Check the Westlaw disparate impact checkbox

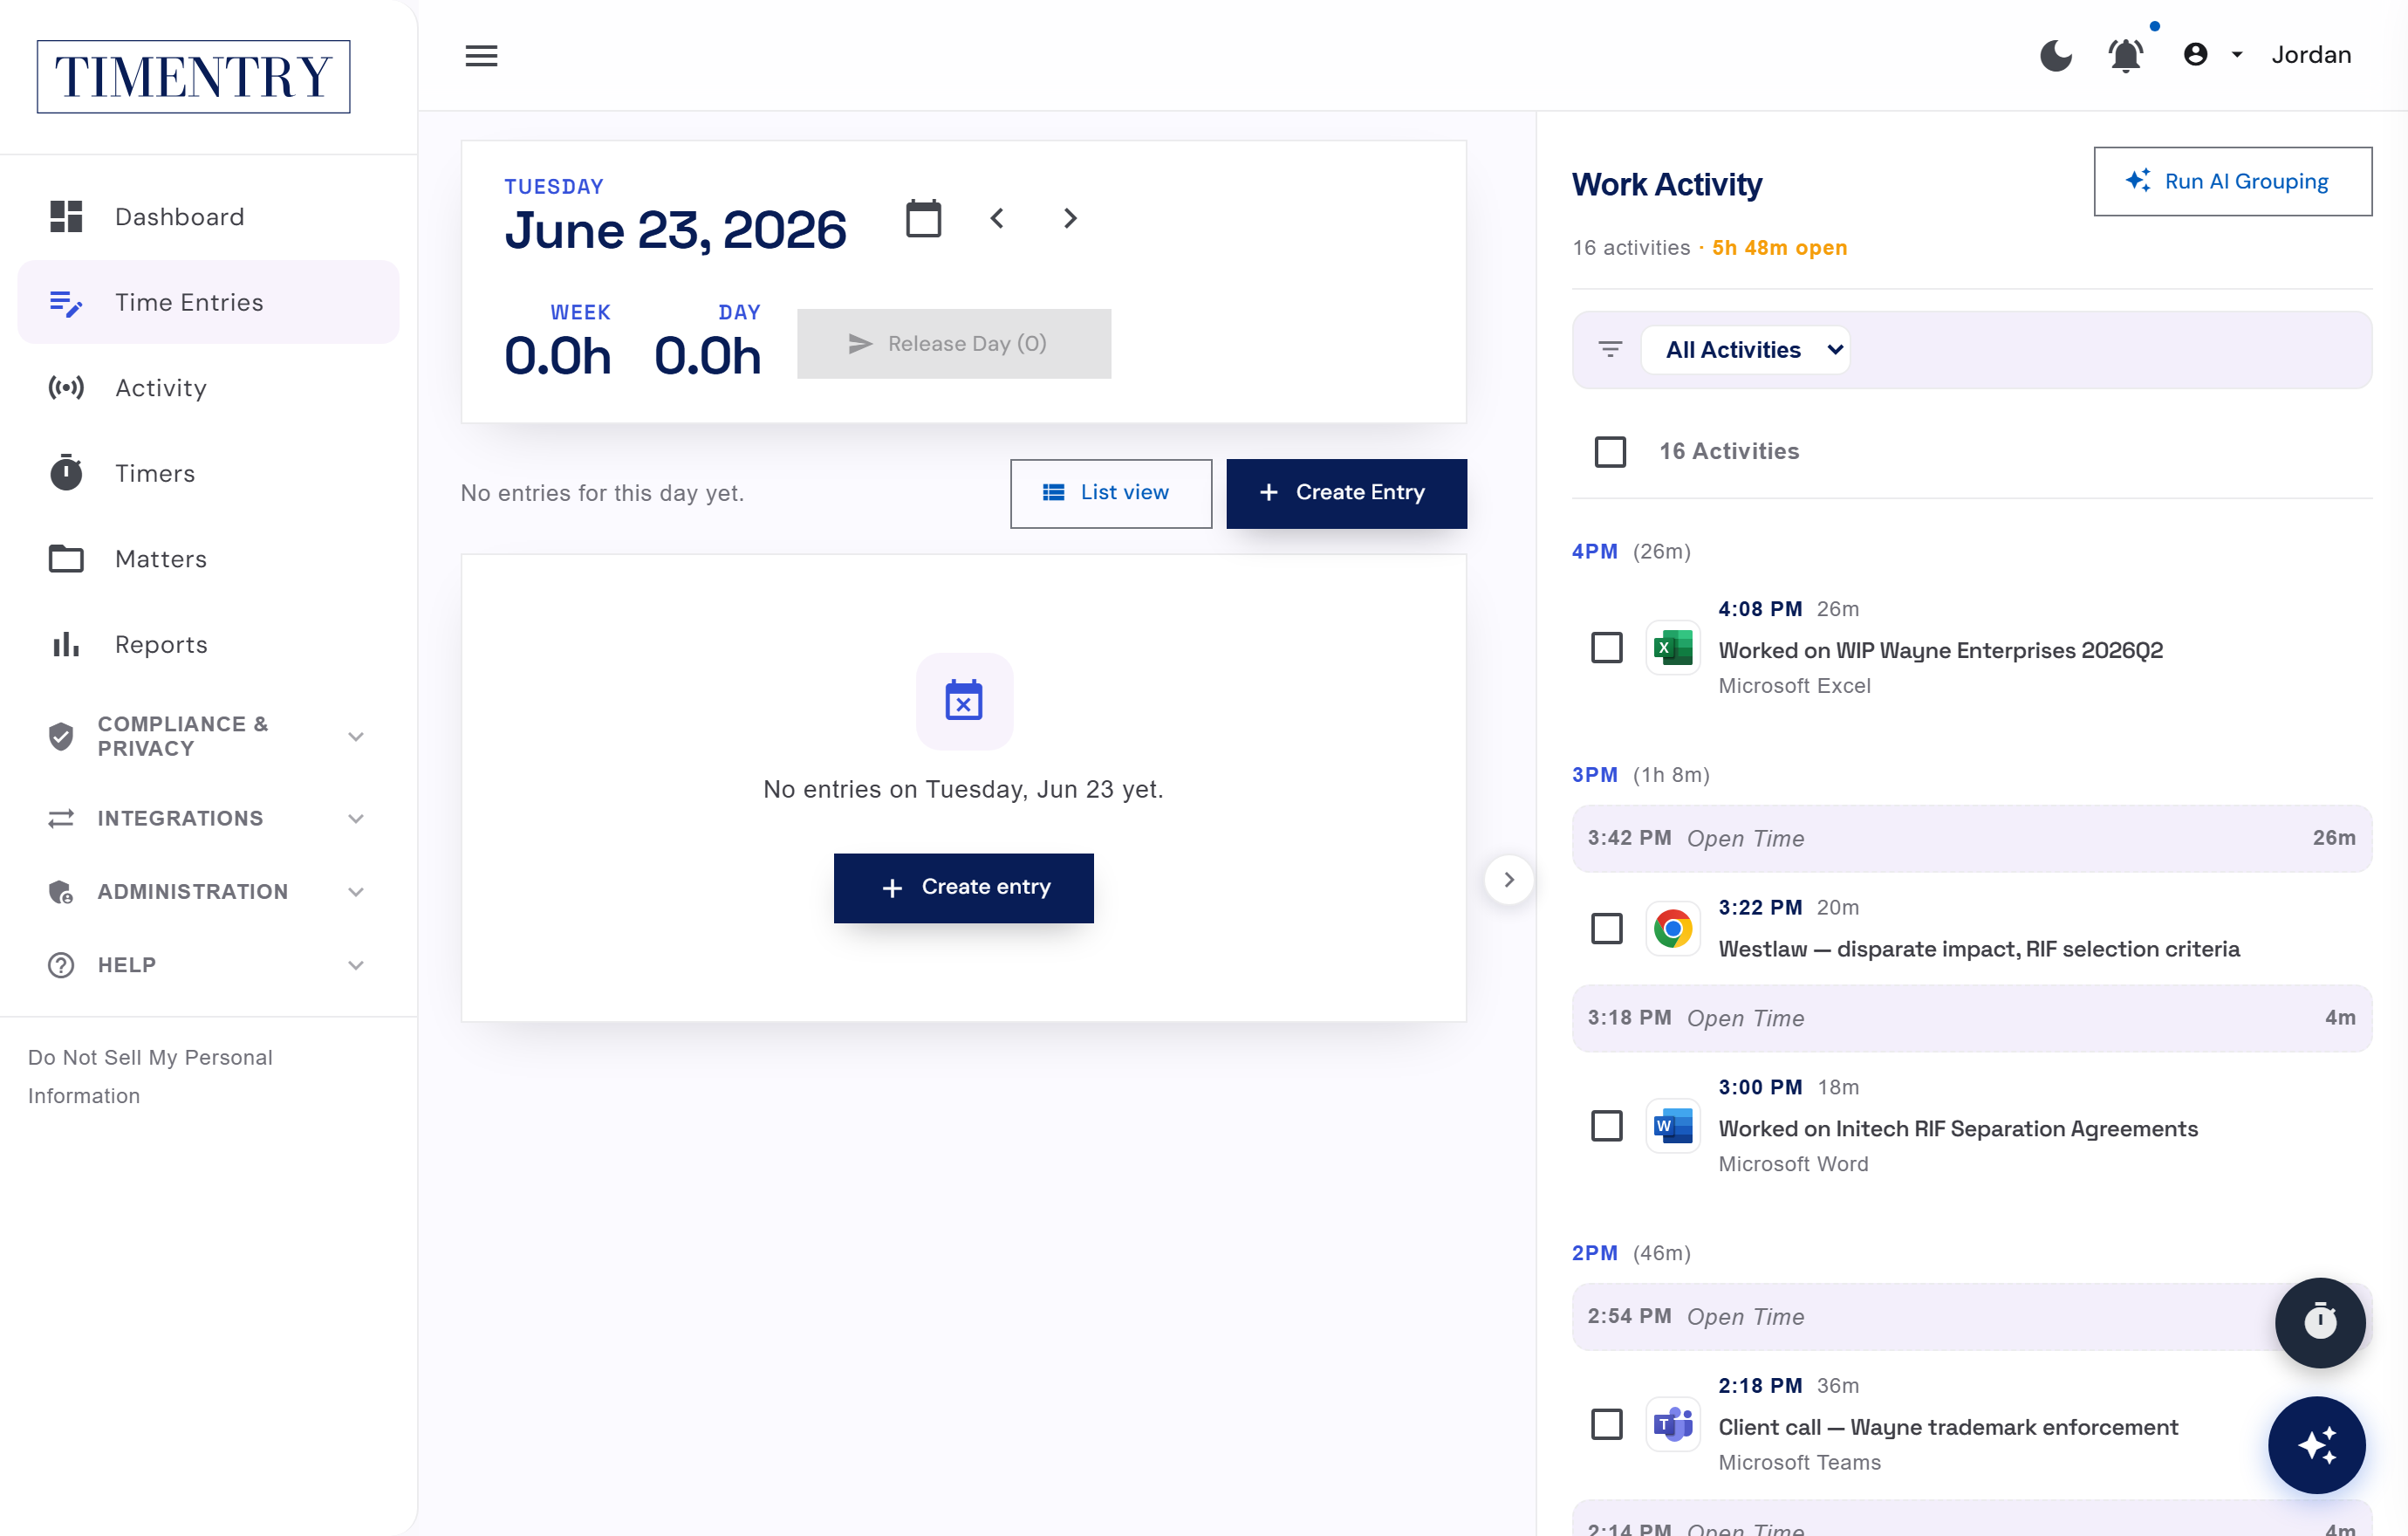click(x=1607, y=928)
